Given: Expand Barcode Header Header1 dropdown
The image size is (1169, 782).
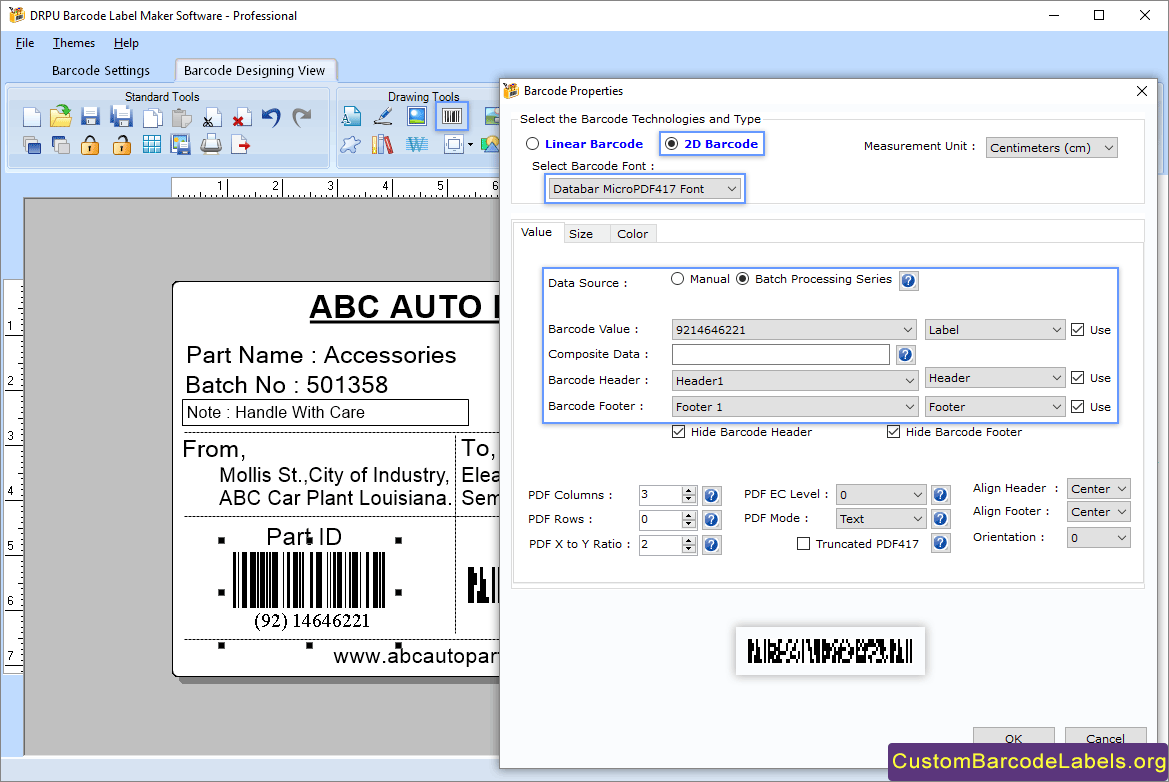Looking at the screenshot, I should pos(794,381).
